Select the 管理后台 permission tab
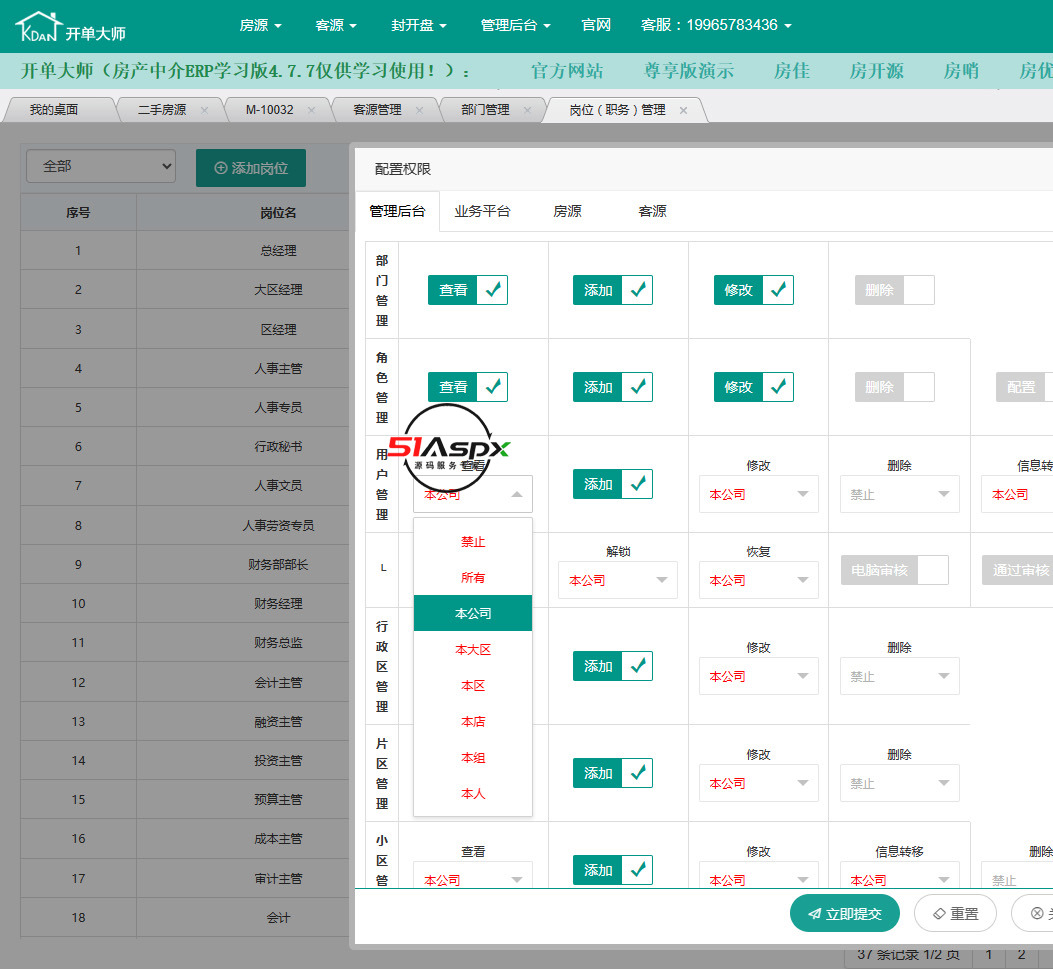This screenshot has width=1053, height=969. (398, 212)
